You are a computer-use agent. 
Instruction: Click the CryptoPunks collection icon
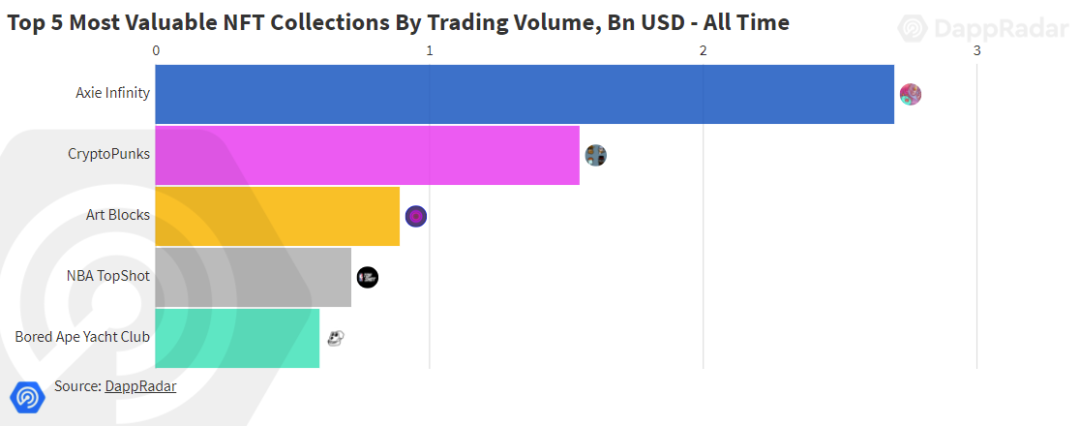tap(596, 155)
